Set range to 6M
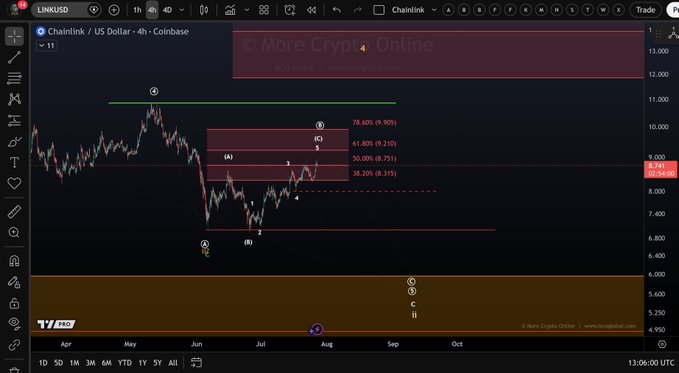679x373 pixels. click(107, 363)
